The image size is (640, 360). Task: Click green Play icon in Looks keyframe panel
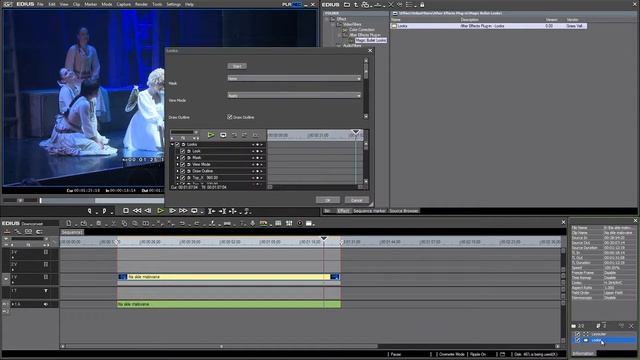click(x=211, y=135)
